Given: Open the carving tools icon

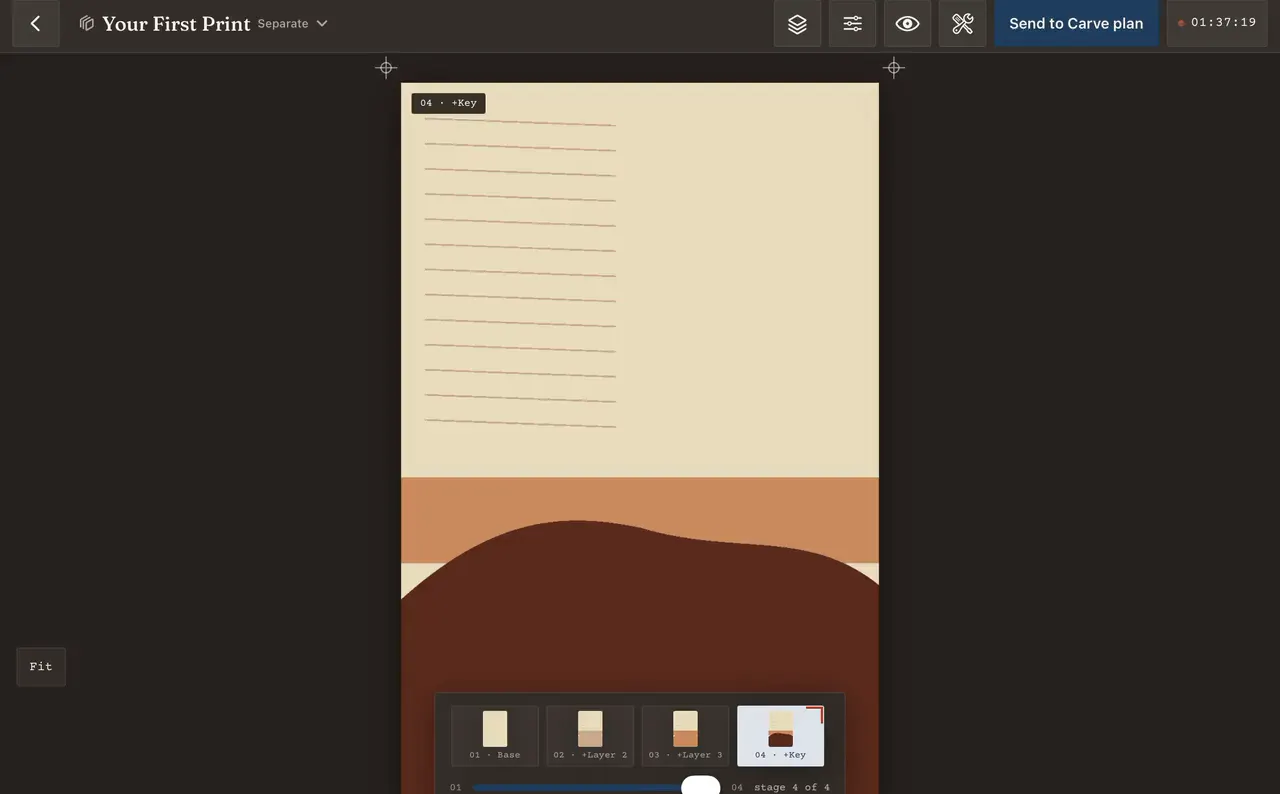Looking at the screenshot, I should (962, 23).
